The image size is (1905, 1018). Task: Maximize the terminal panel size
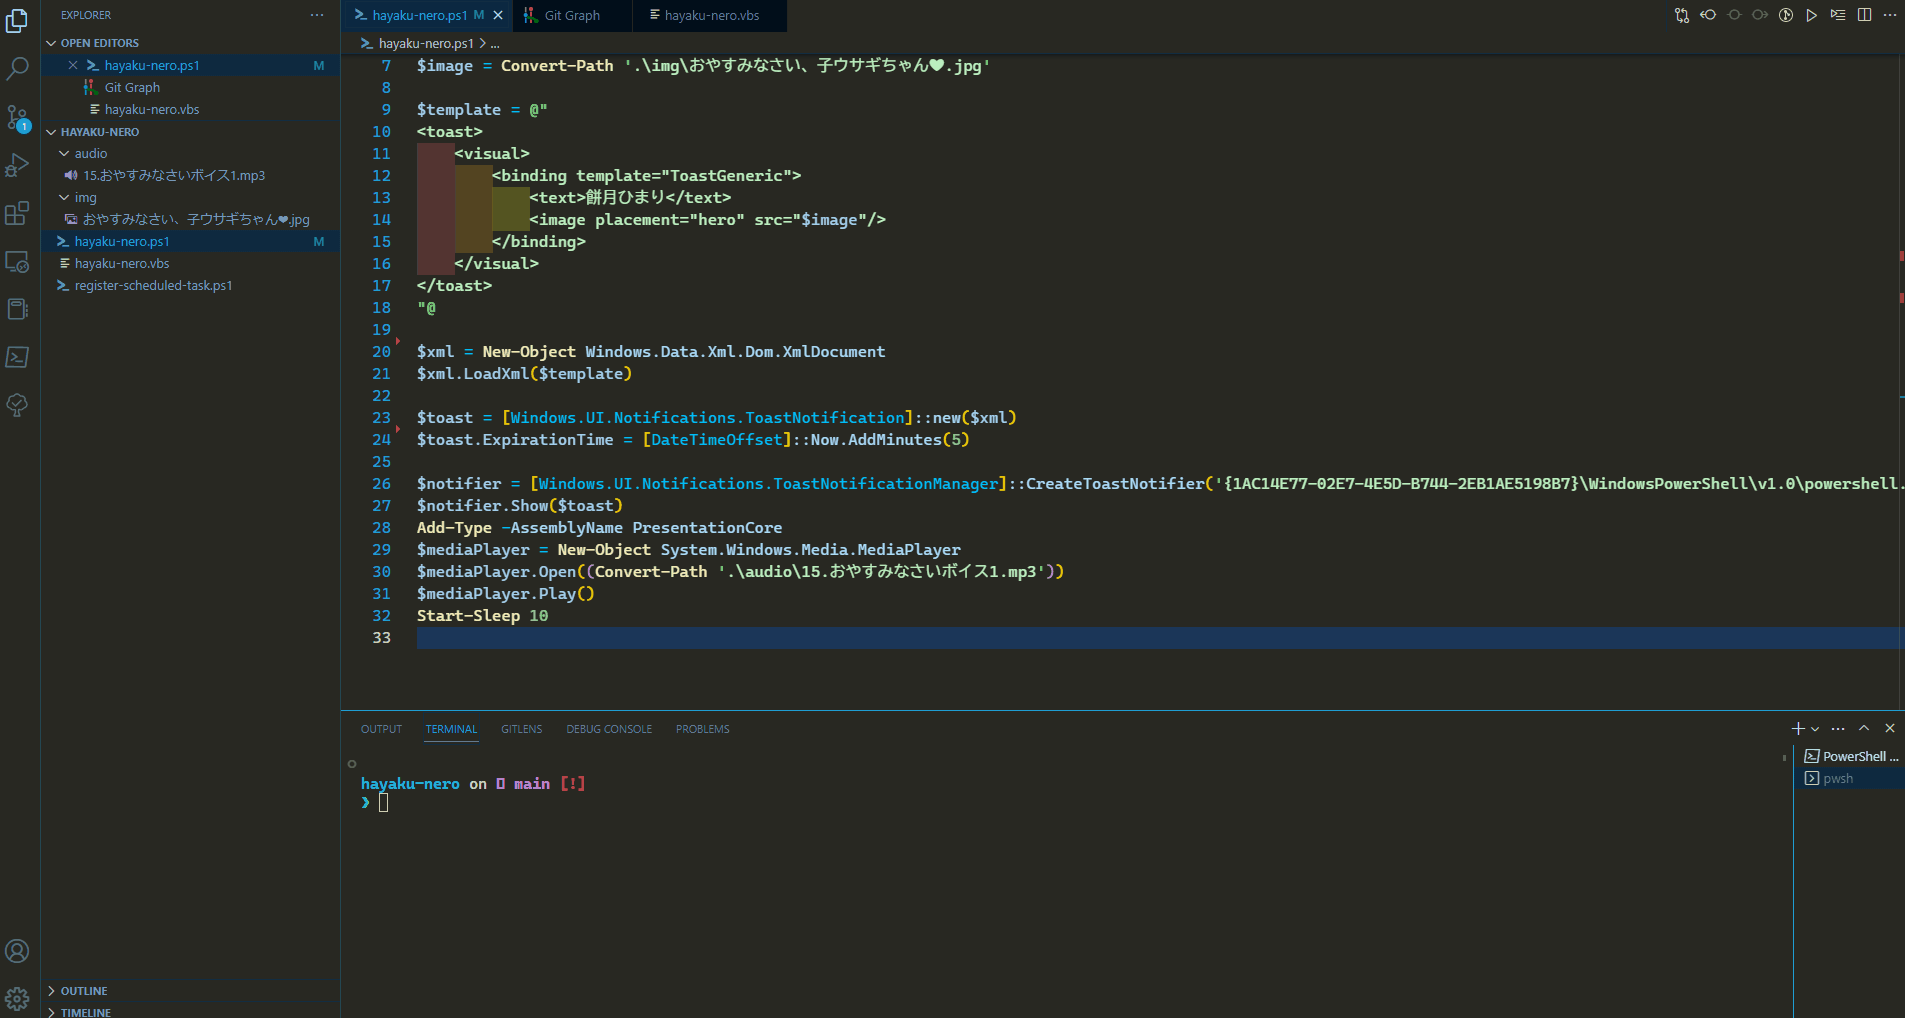(1864, 729)
